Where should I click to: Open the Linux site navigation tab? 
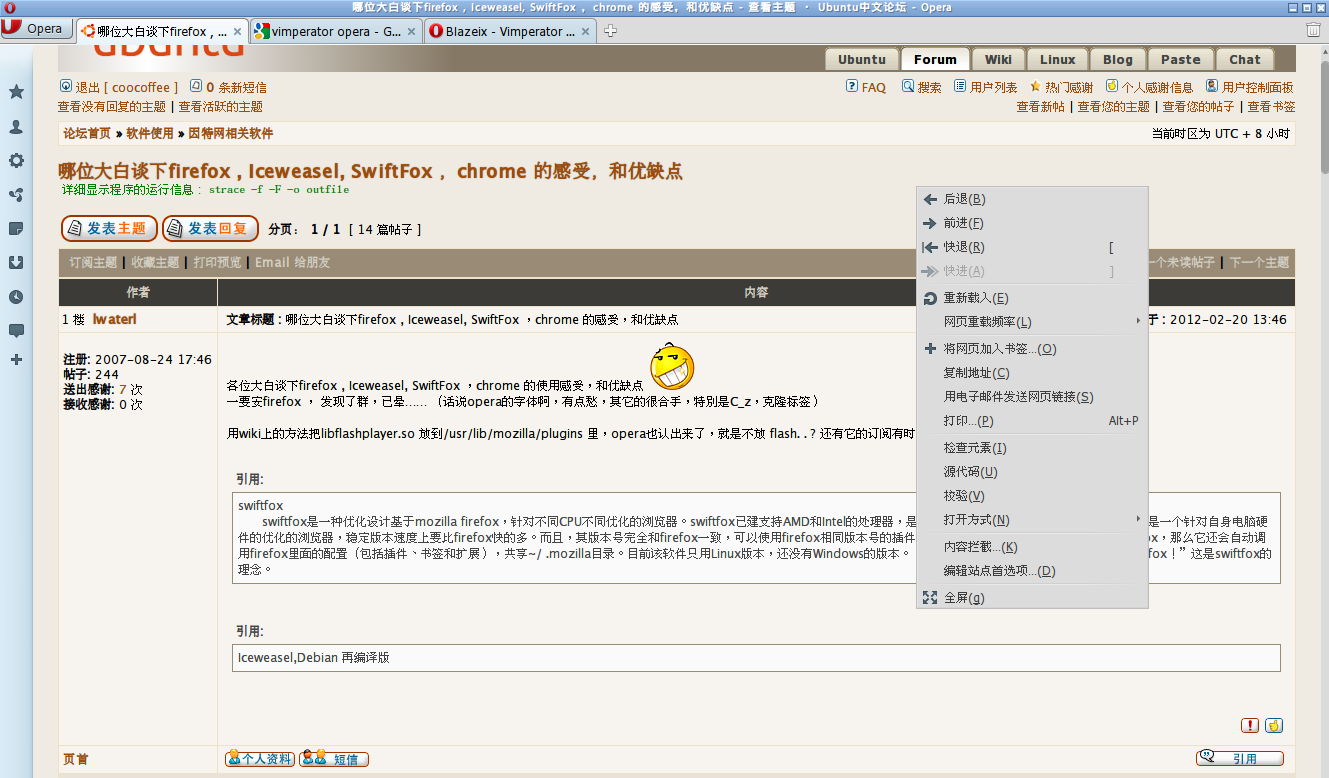(x=1056, y=59)
